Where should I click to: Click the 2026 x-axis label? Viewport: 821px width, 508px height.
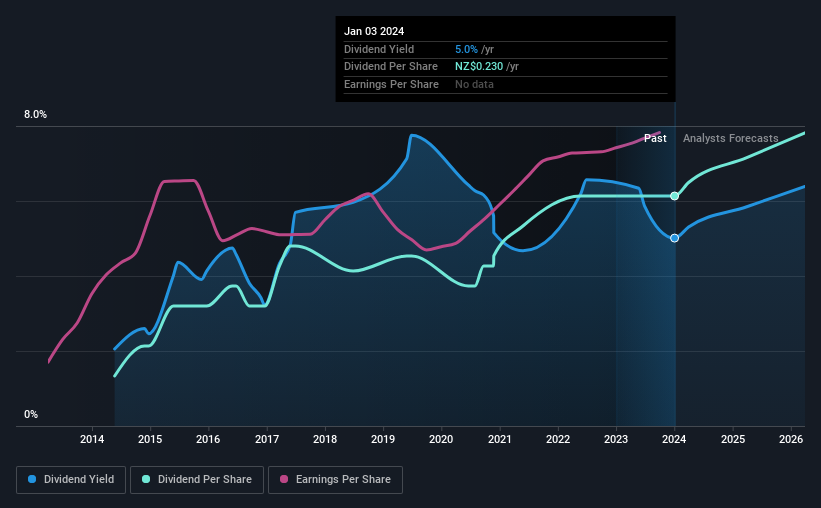[x=791, y=439]
